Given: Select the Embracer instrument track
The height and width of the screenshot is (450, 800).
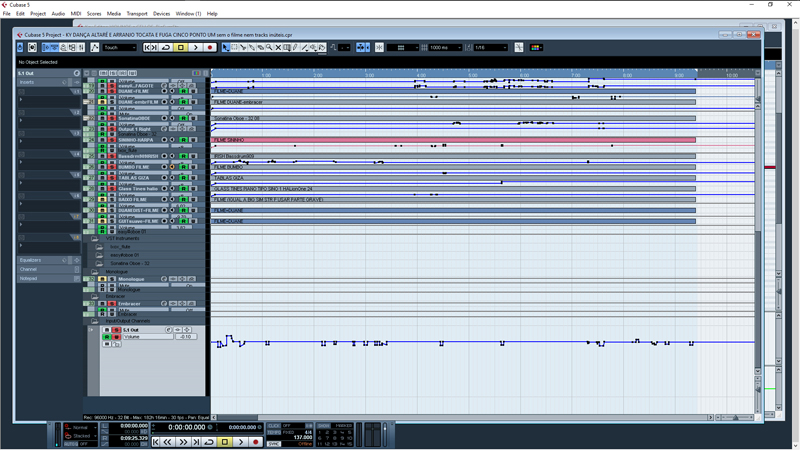Looking at the screenshot, I should [x=129, y=304].
